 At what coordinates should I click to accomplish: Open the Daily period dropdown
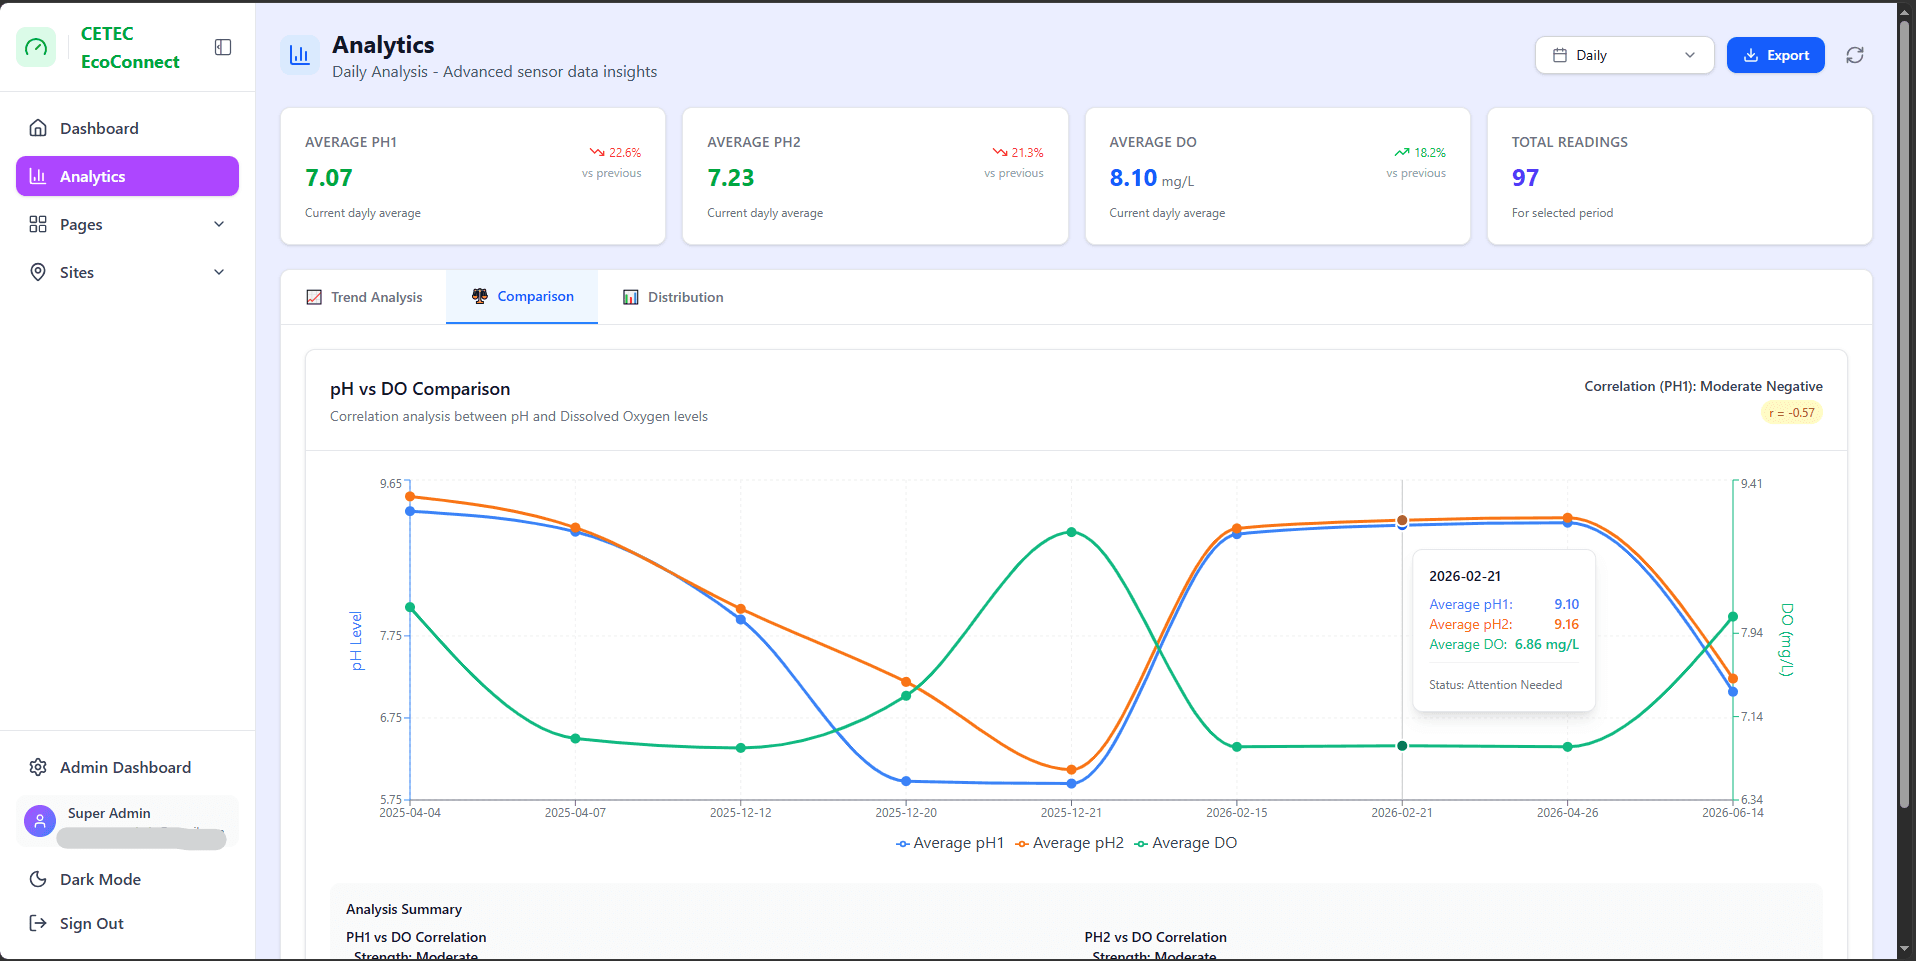(x=1624, y=55)
